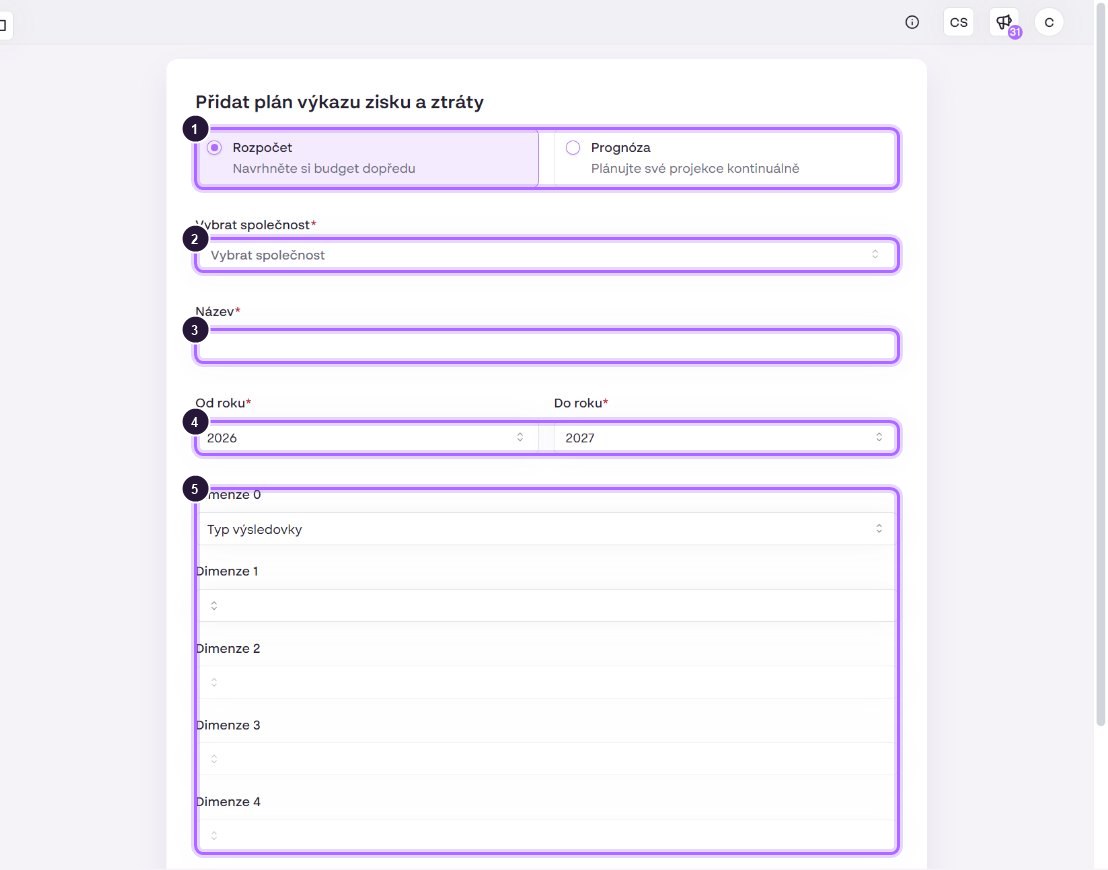Click the page's vertical scrollbar
1108x870 pixels.
[x=1100, y=363]
